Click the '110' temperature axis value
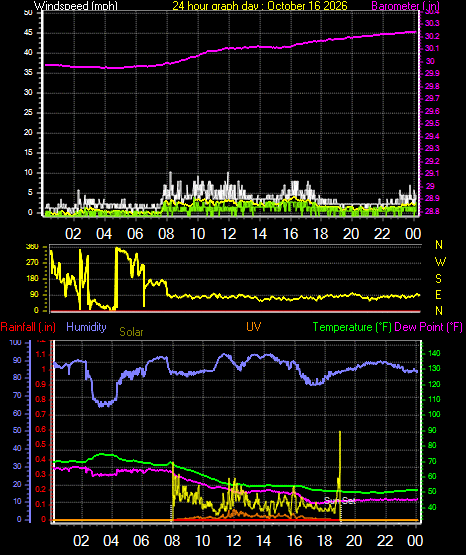This screenshot has width=466, height=555. point(434,399)
